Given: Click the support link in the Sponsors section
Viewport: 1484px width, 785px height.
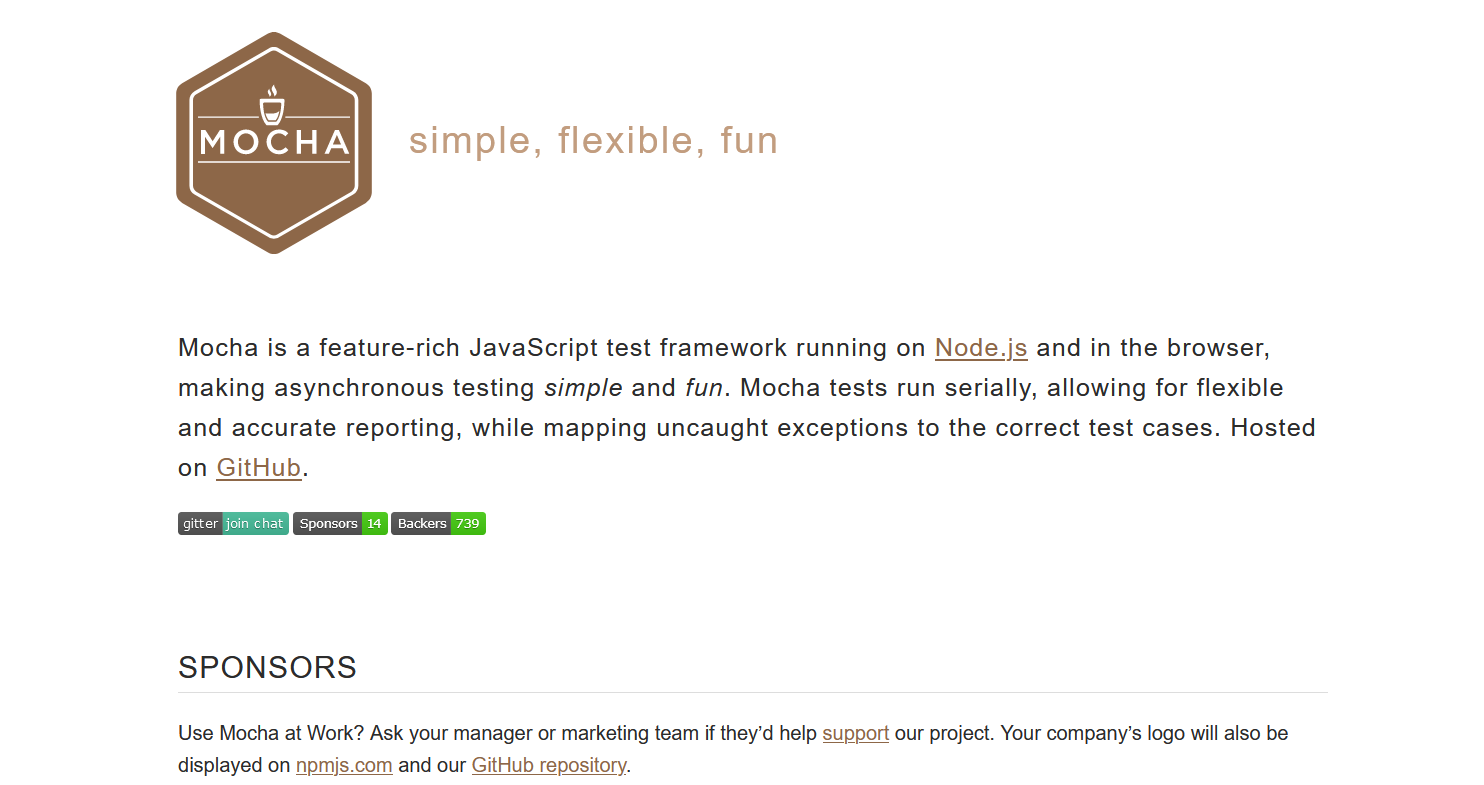Looking at the screenshot, I should pos(855,733).
